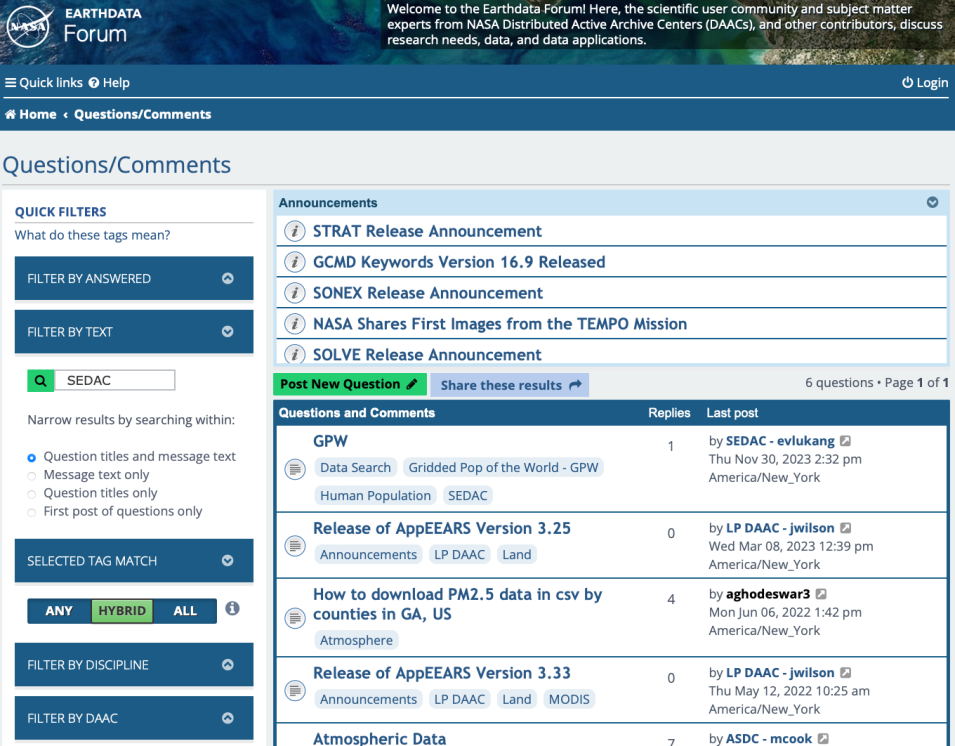955x746 pixels.
Task: Open the PM2.5 data in csv question
Action: click(x=457, y=604)
